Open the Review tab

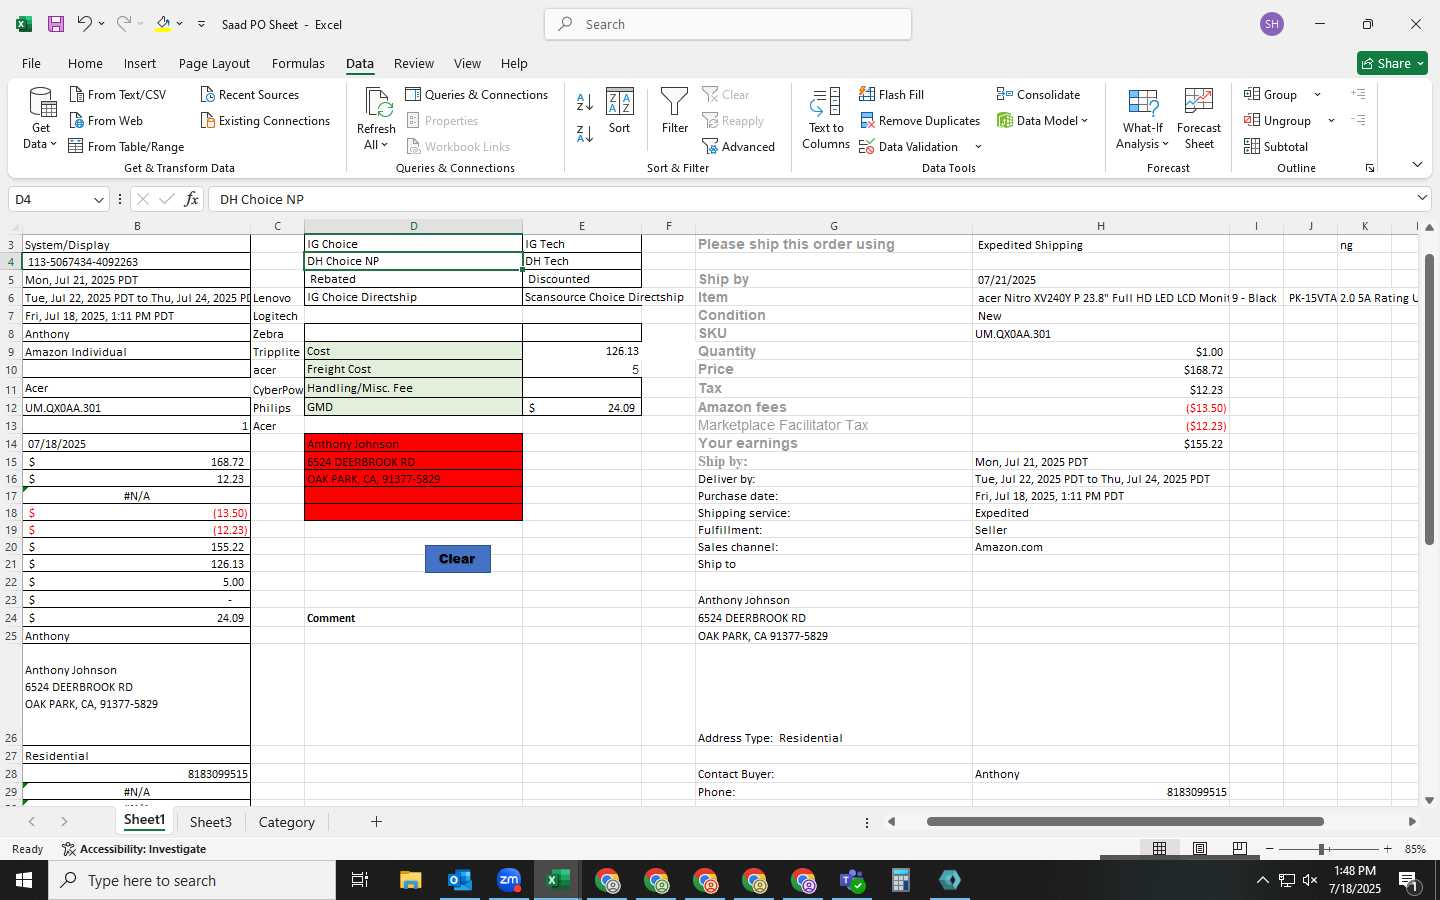pyautogui.click(x=413, y=63)
